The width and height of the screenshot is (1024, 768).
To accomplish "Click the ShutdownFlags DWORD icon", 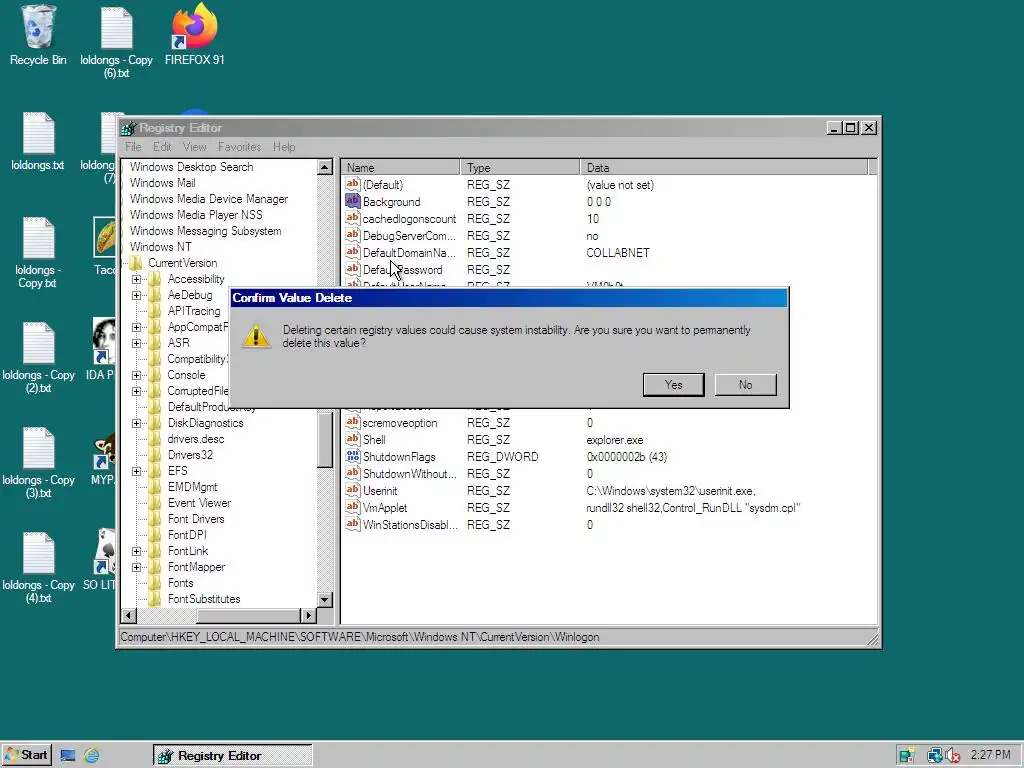I will coord(353,456).
